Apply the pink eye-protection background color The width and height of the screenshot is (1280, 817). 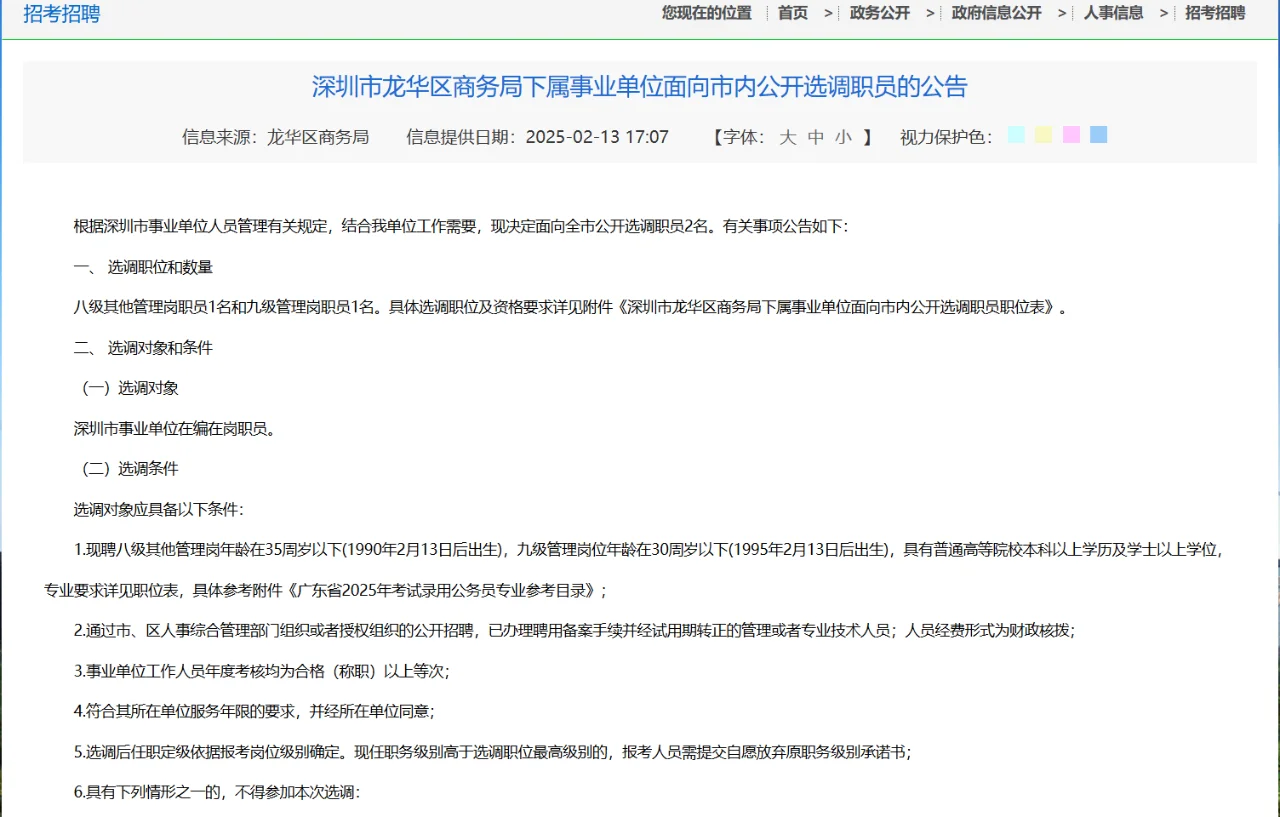[x=1071, y=134]
